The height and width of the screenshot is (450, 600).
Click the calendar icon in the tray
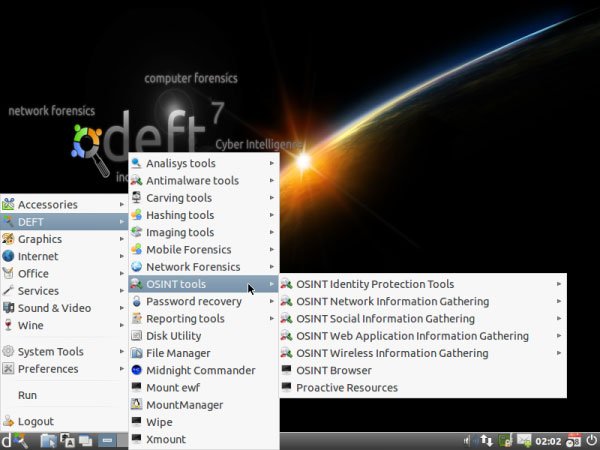(574, 441)
